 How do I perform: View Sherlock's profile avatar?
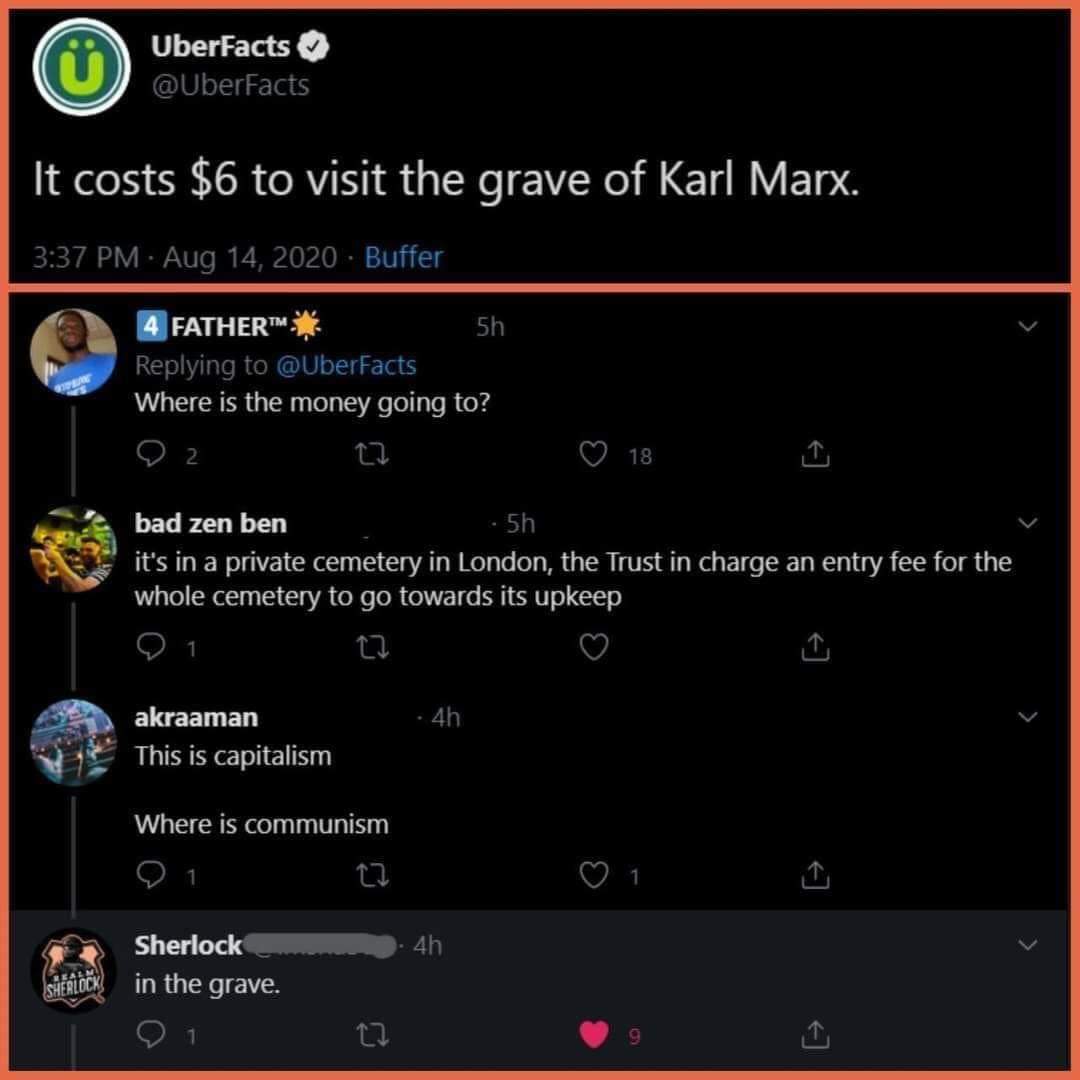click(x=73, y=970)
